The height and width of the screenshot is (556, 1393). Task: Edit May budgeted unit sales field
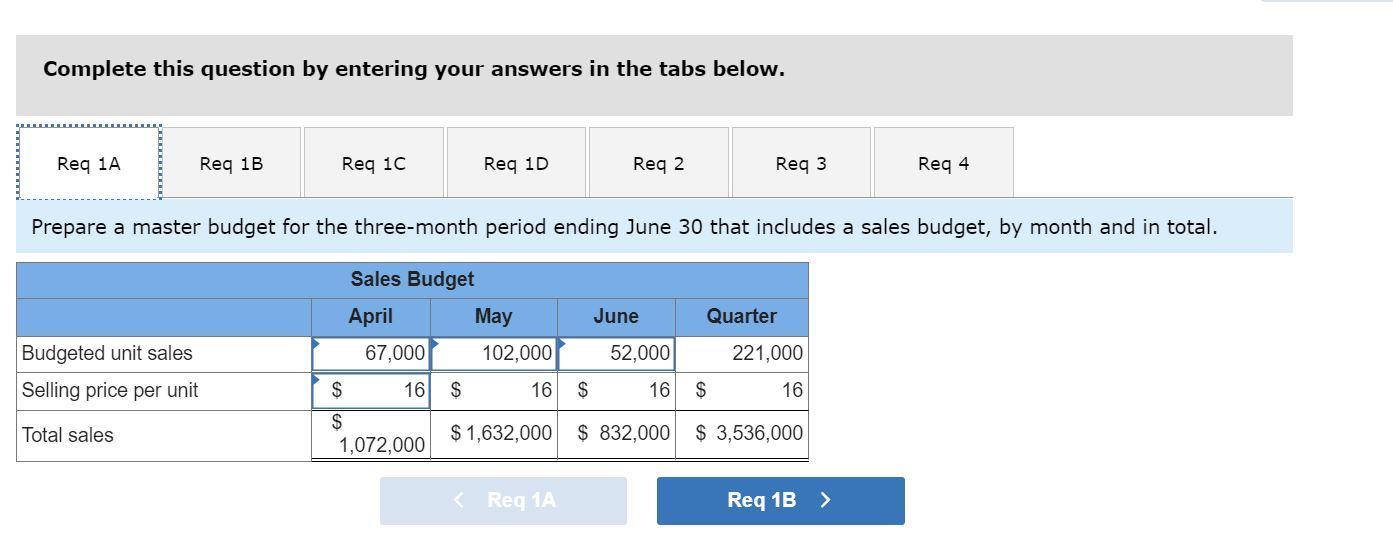[x=494, y=353]
